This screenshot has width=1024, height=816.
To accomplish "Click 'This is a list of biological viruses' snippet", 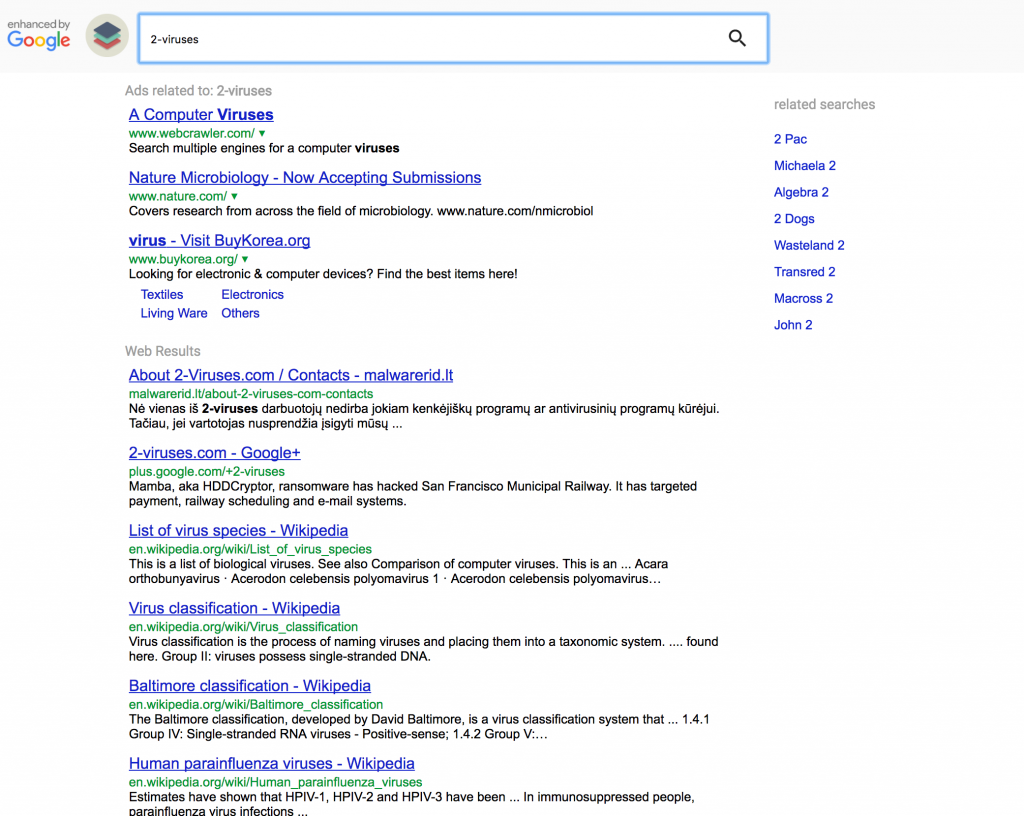I will (398, 571).
